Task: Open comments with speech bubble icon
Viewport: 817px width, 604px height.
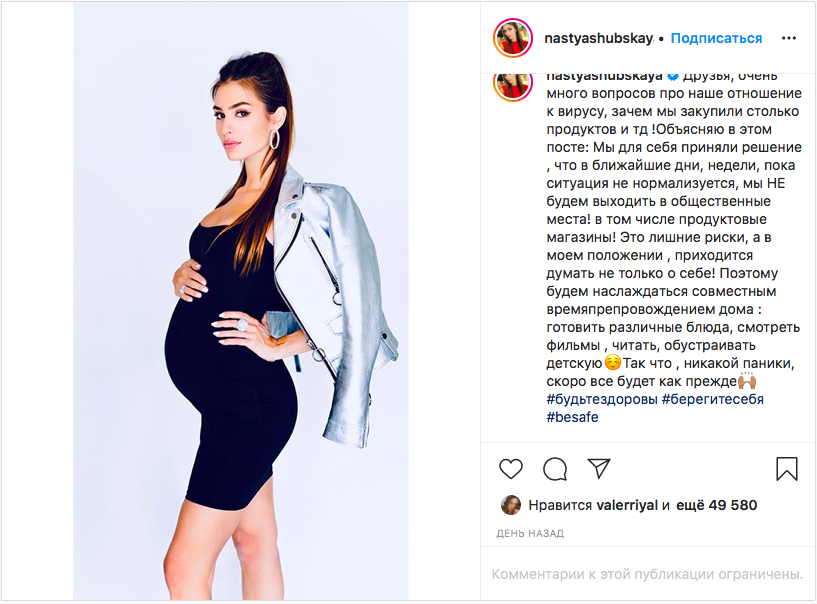Action: (555, 469)
